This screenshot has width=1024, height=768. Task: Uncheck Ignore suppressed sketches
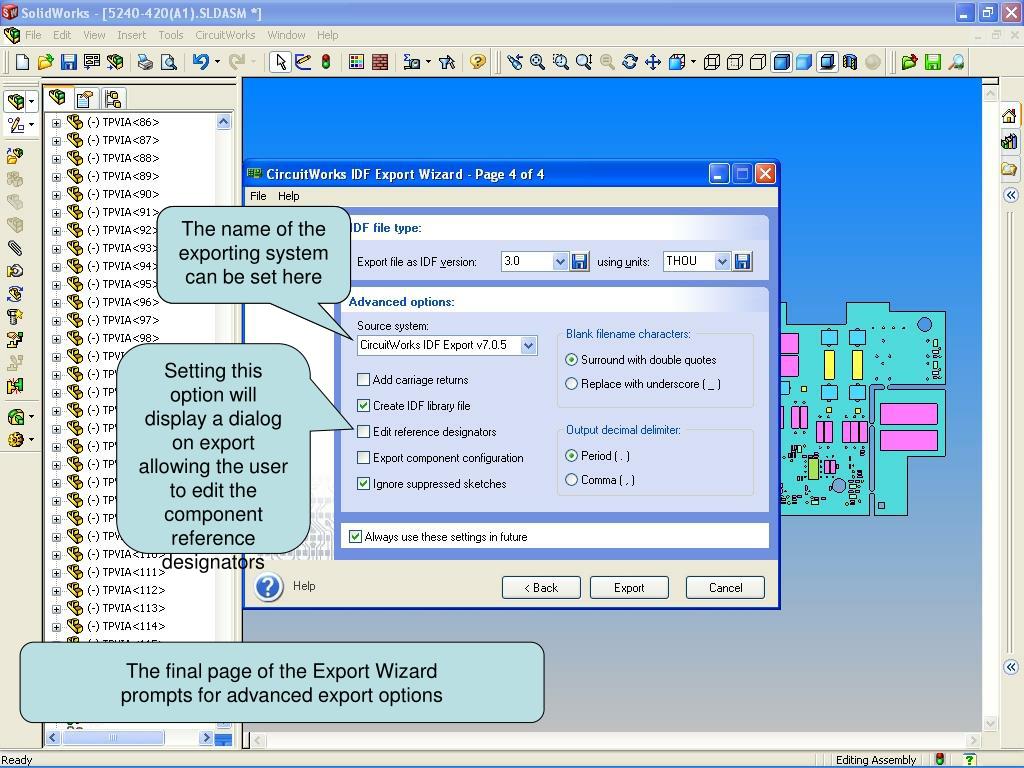[x=364, y=484]
